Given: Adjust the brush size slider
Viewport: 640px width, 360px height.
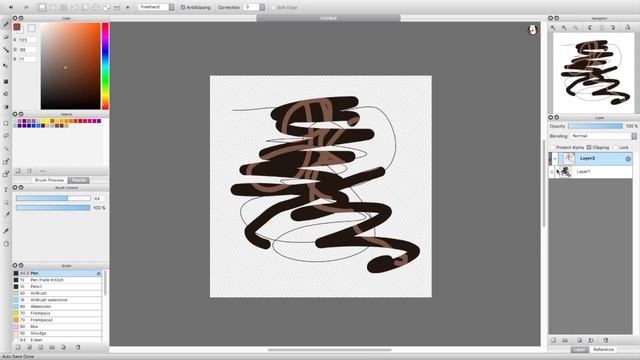Looking at the screenshot, I should point(53,198).
